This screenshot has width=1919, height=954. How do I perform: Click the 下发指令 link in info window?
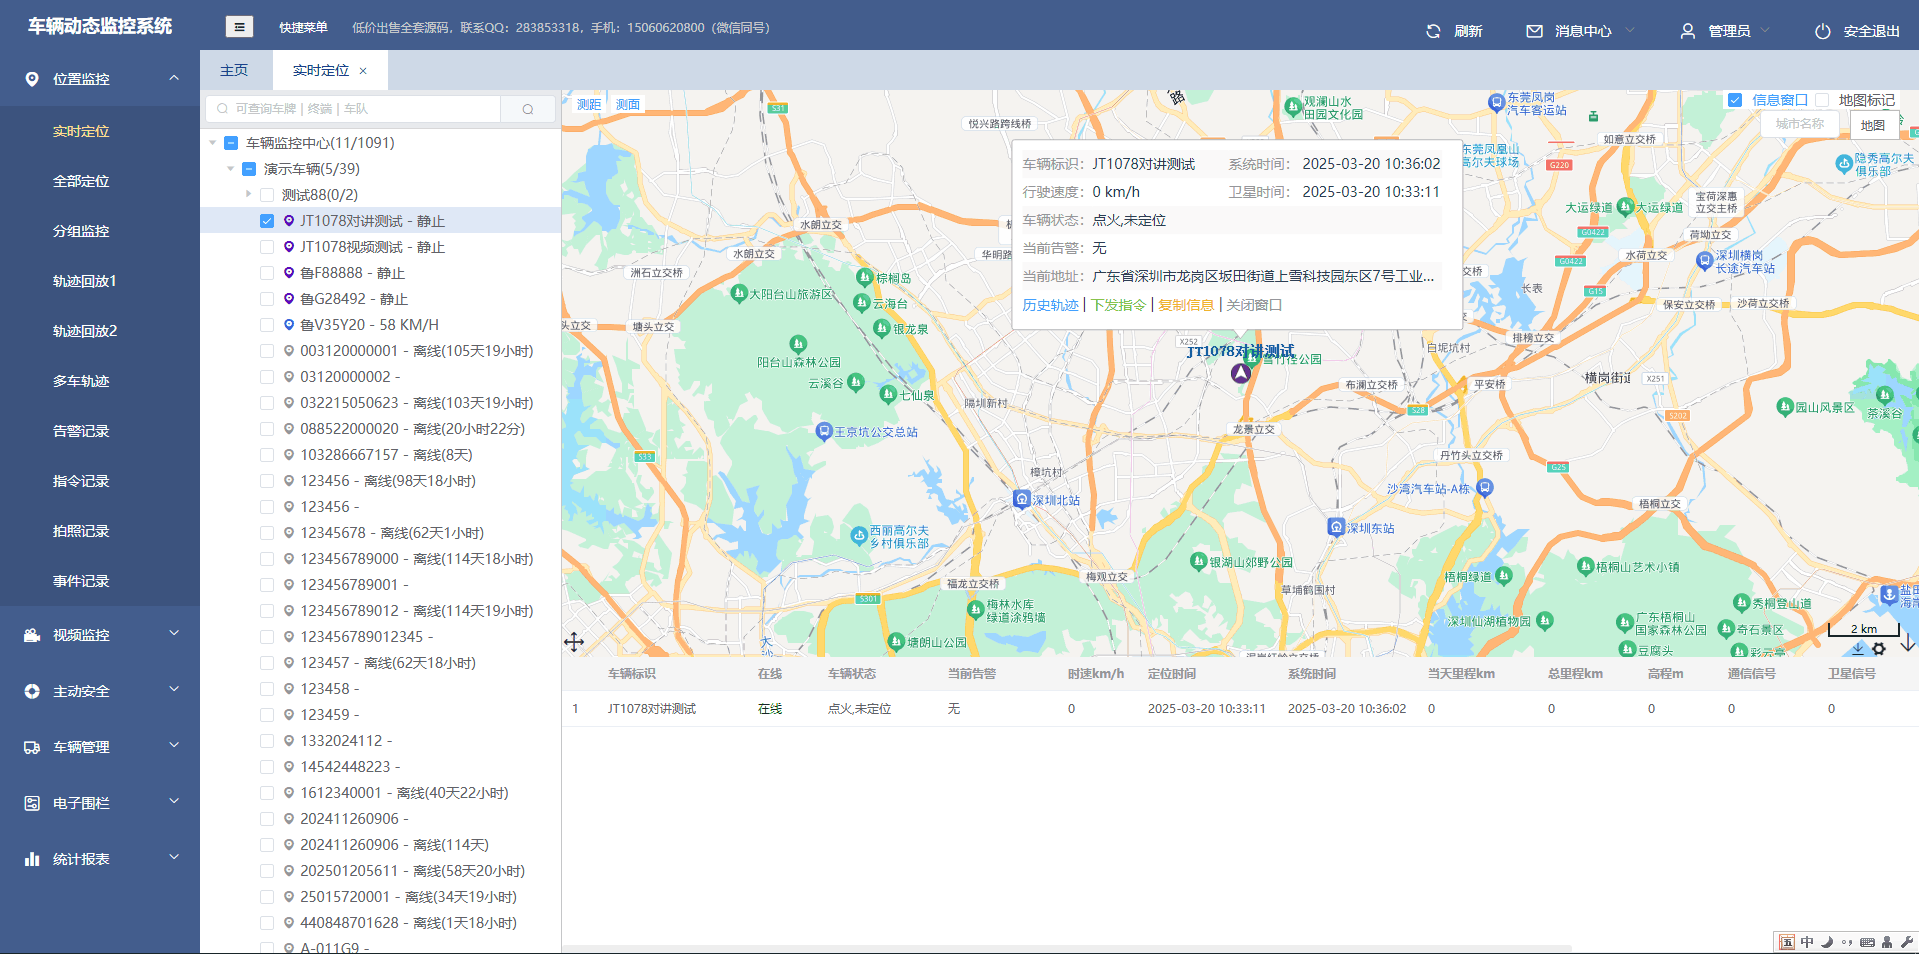1118,305
